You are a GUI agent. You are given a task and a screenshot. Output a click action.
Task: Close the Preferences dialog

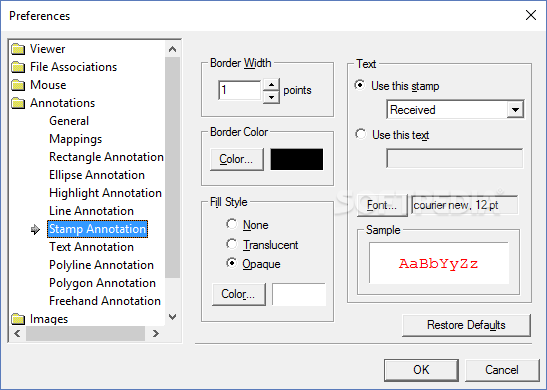pyautogui.click(x=531, y=15)
